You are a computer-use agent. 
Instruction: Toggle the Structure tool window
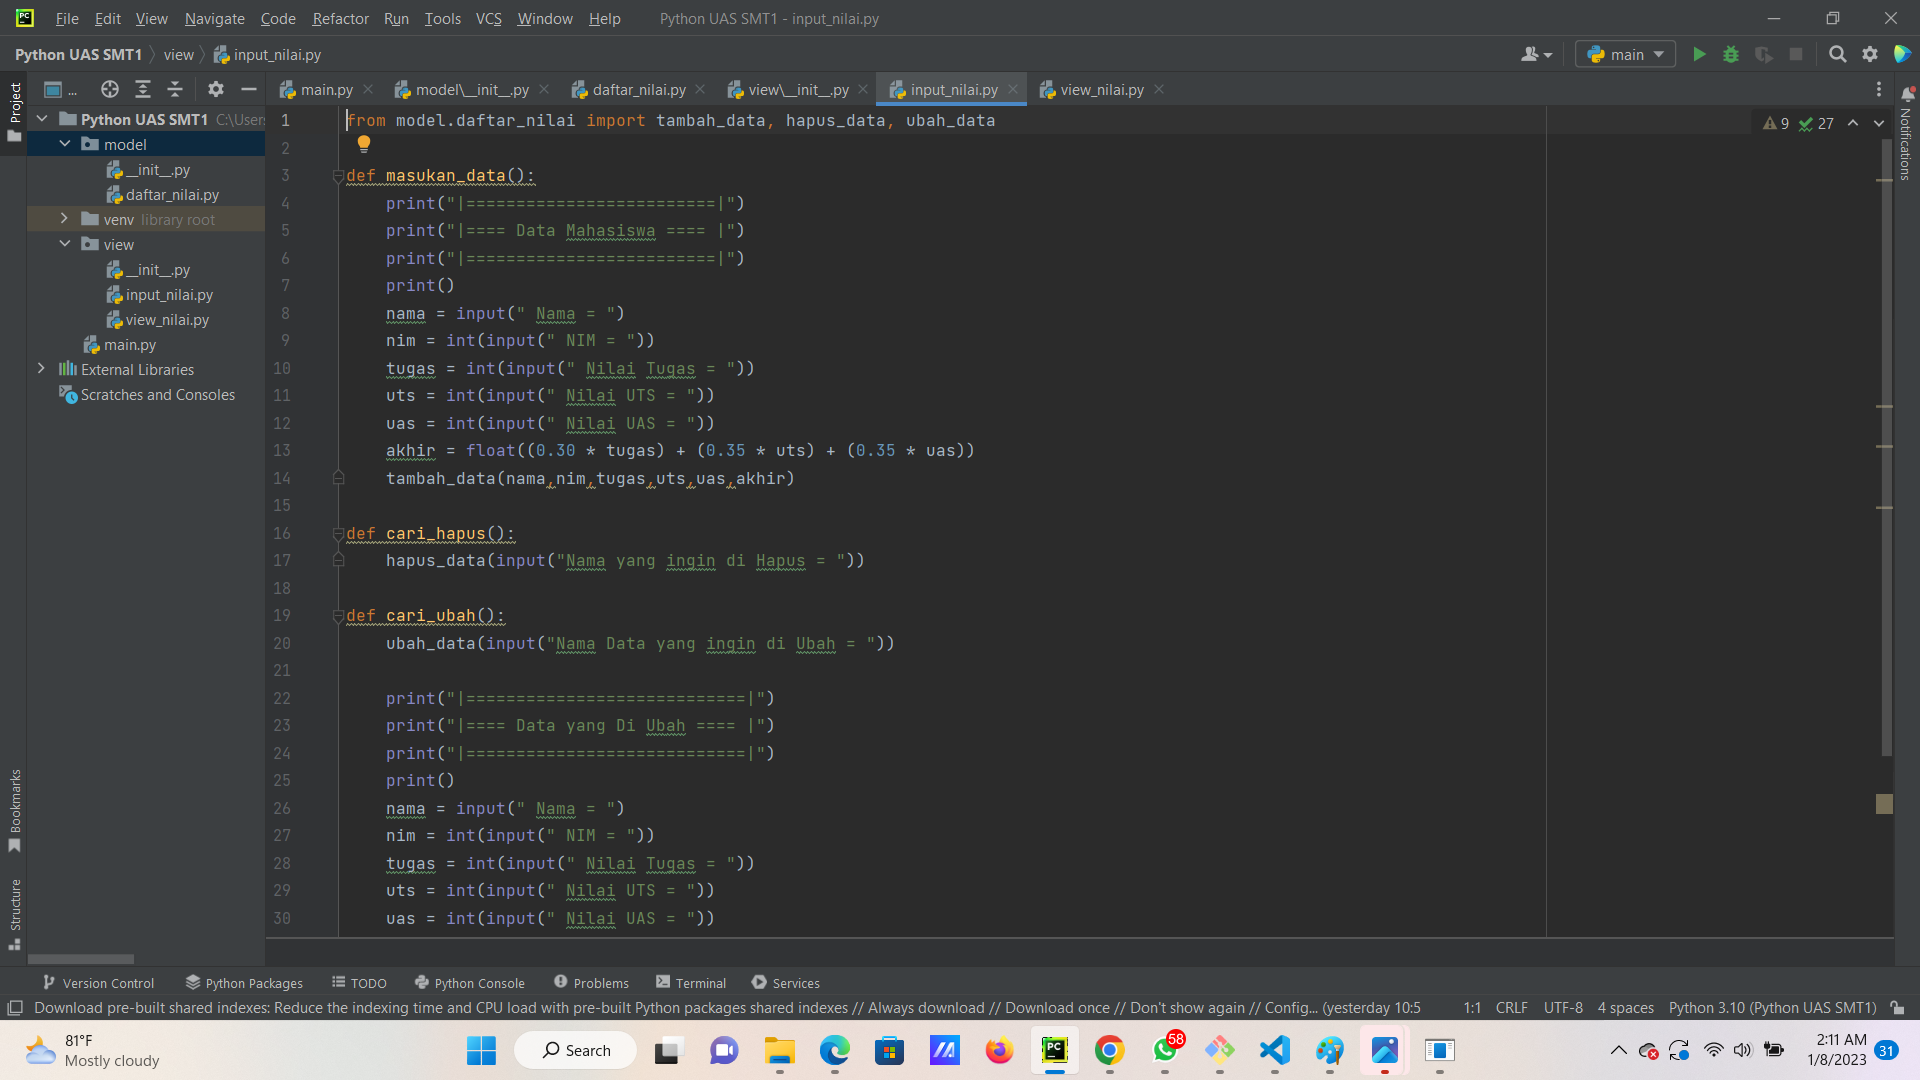pyautogui.click(x=14, y=912)
